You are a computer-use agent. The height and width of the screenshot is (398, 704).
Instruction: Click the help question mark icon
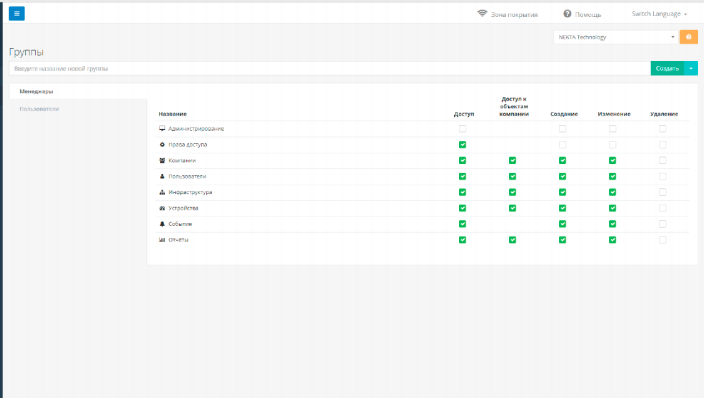coord(568,14)
